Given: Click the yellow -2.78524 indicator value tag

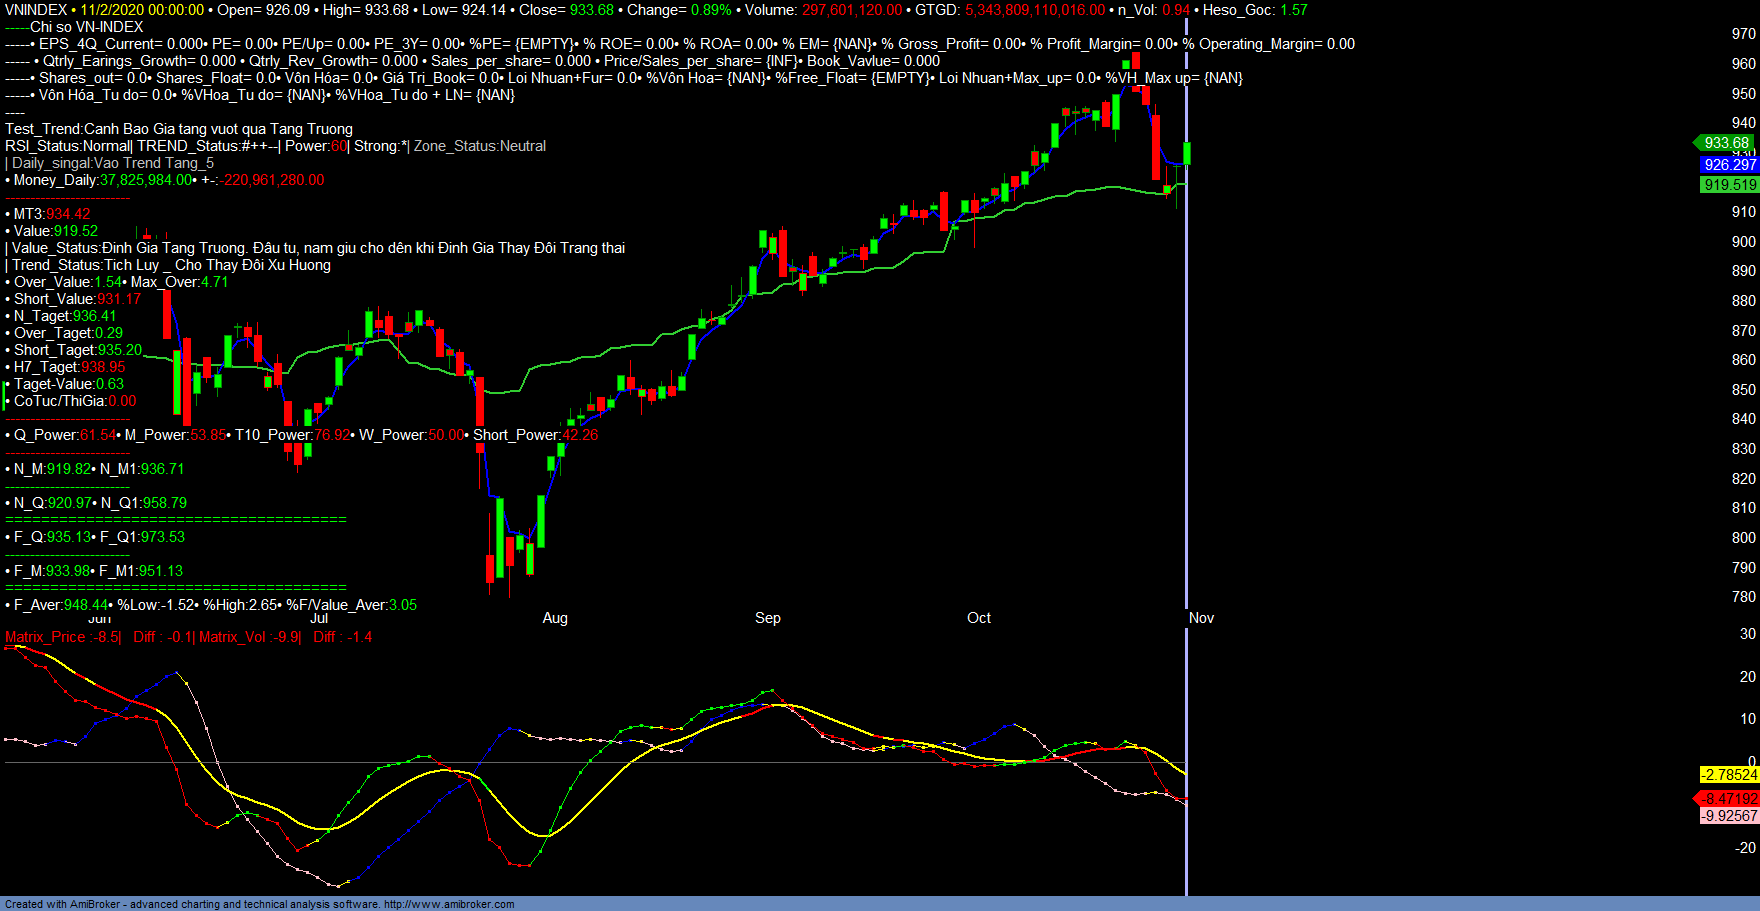Looking at the screenshot, I should click(1729, 775).
